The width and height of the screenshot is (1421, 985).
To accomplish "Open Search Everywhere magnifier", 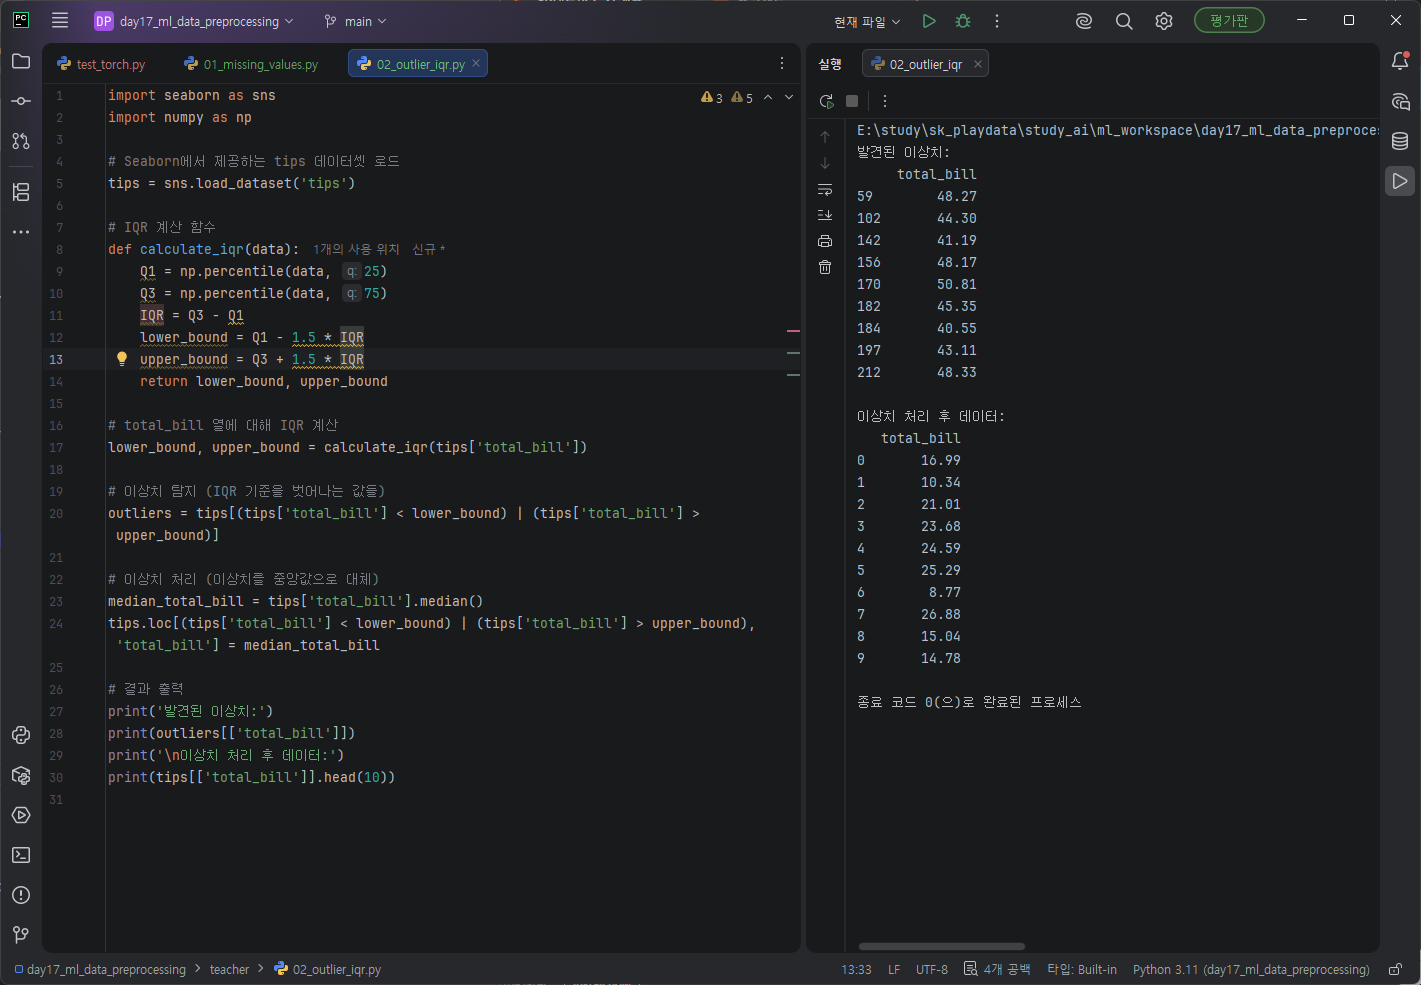I will 1124,21.
